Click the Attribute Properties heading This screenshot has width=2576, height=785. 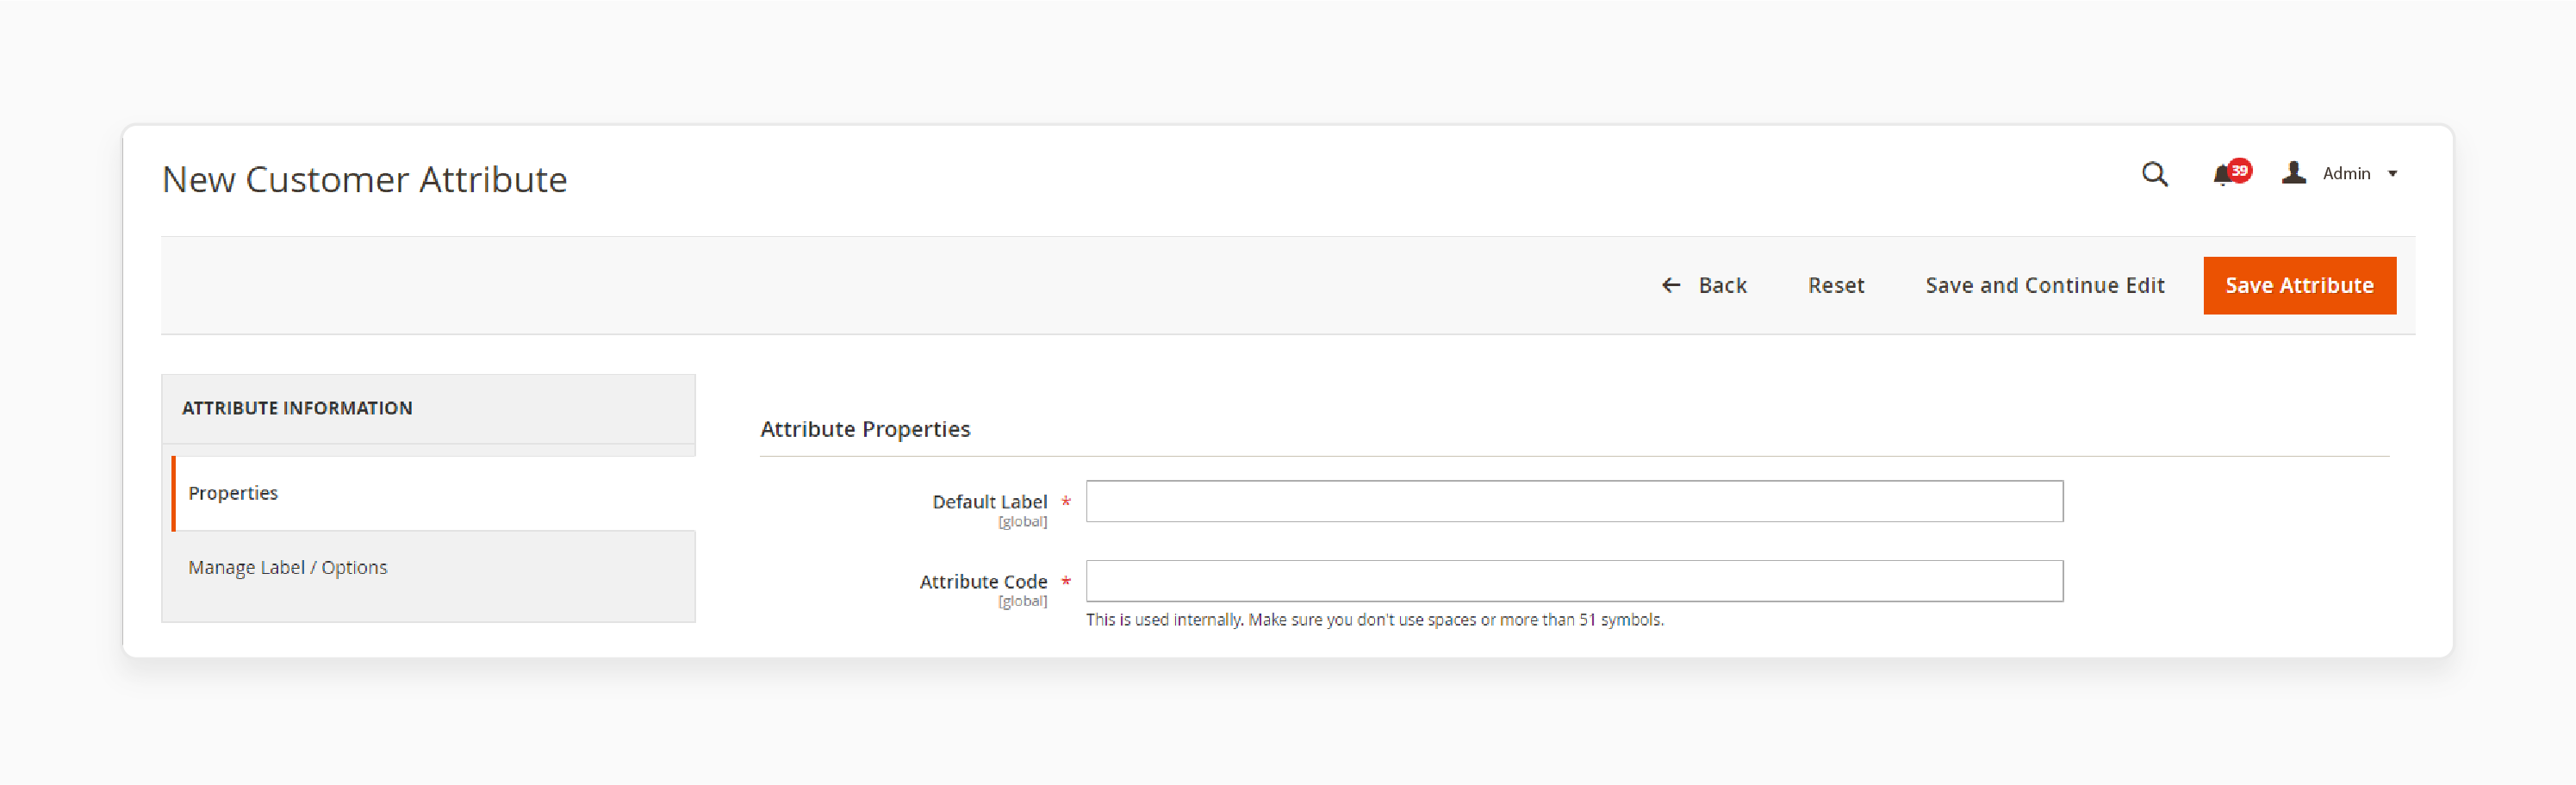[x=865, y=429]
